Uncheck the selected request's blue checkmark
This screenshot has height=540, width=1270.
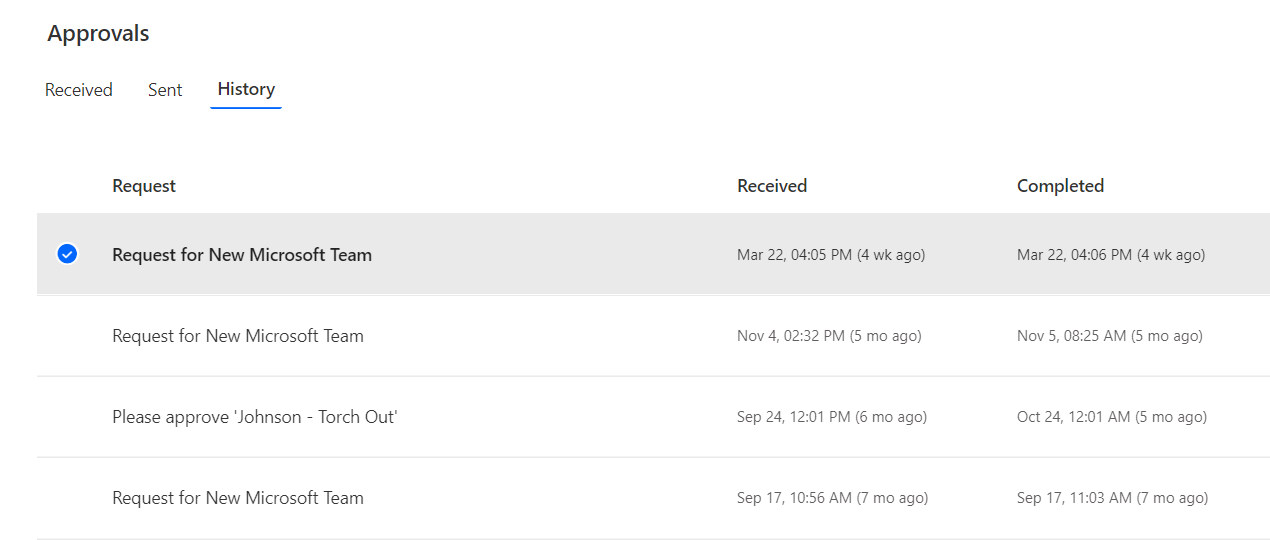pos(67,254)
